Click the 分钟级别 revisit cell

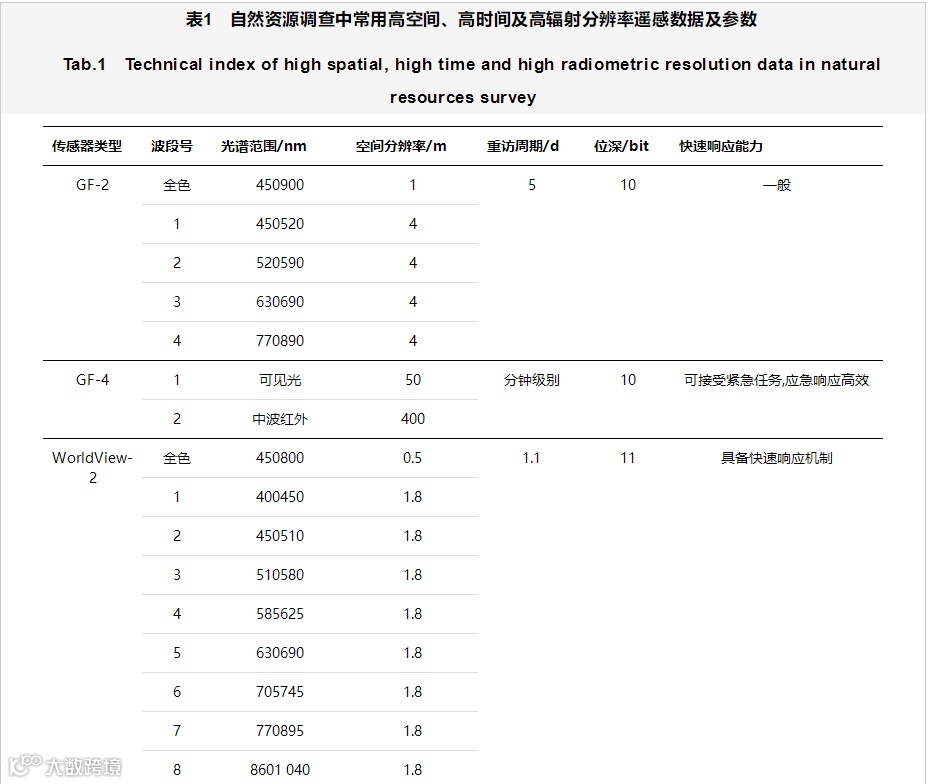click(531, 380)
